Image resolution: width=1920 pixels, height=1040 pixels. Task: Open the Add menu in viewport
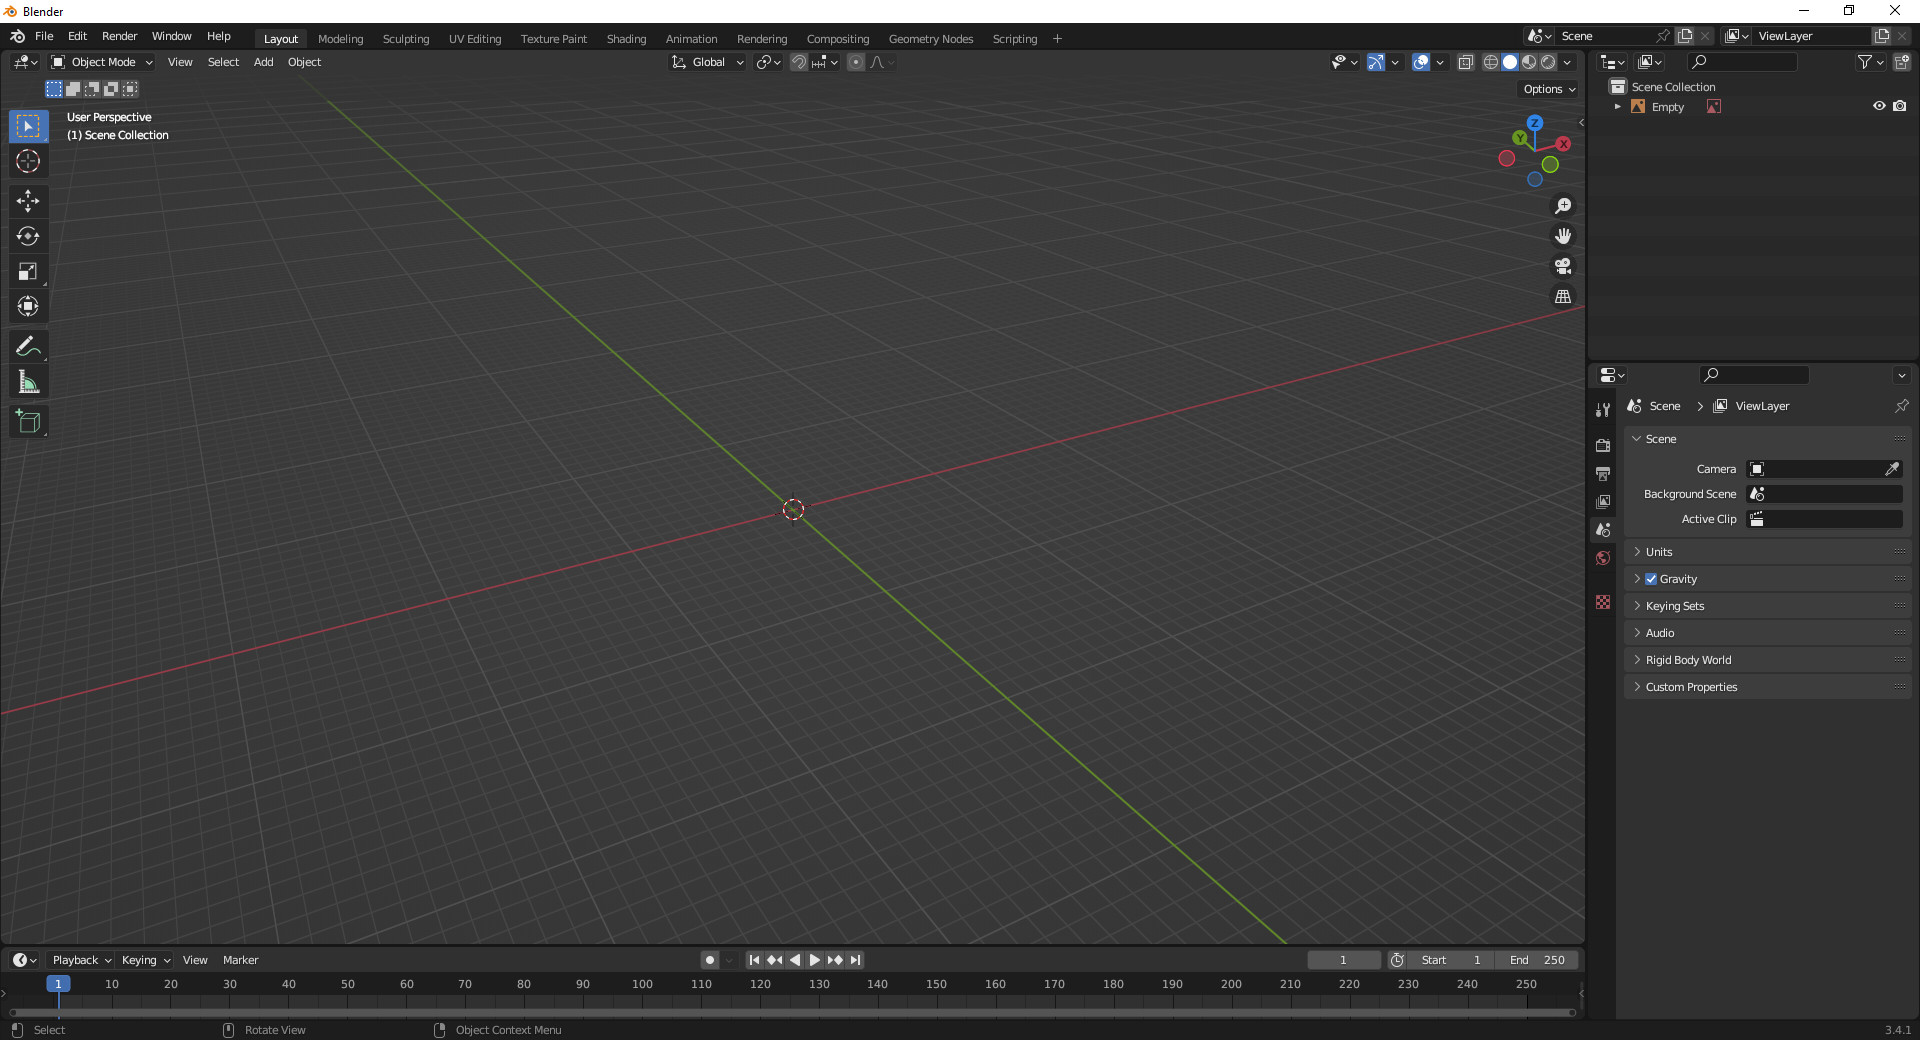(263, 62)
